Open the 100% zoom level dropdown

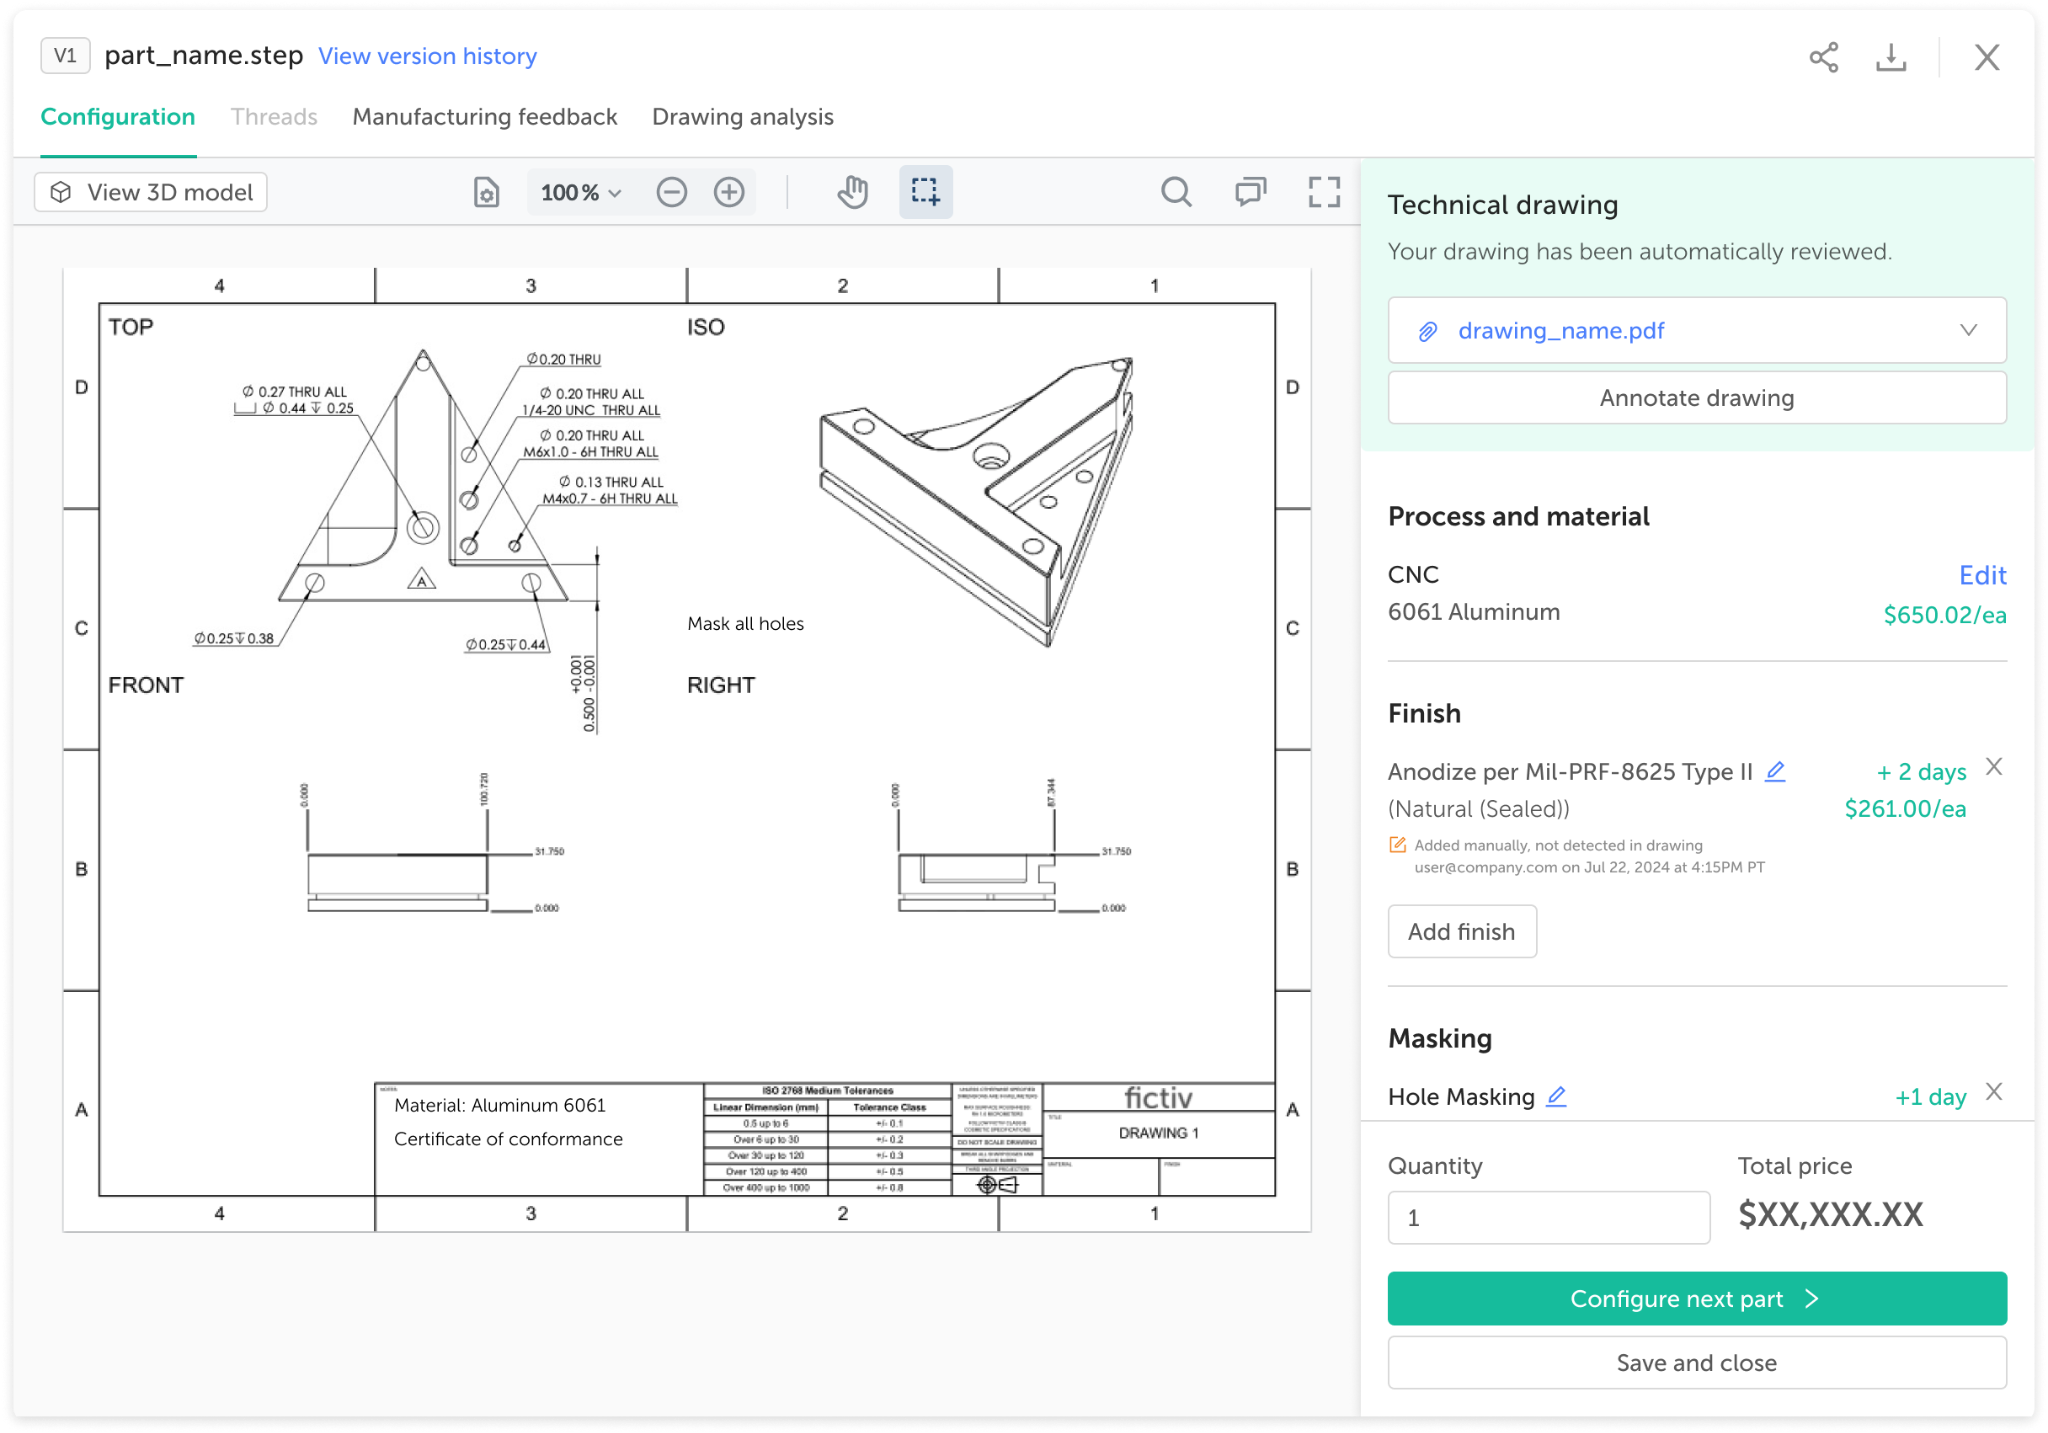[581, 192]
